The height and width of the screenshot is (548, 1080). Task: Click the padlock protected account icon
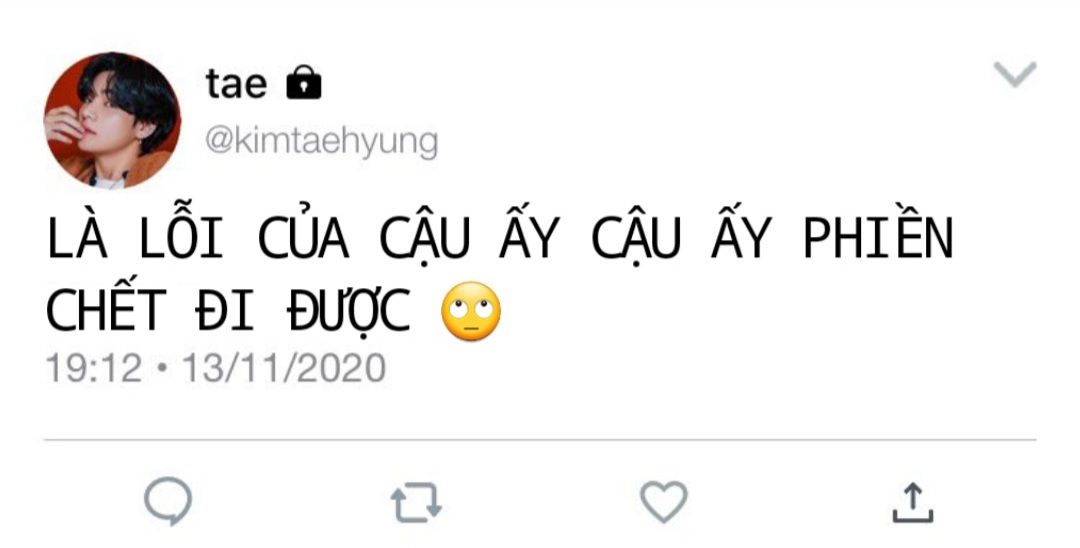pos(304,83)
